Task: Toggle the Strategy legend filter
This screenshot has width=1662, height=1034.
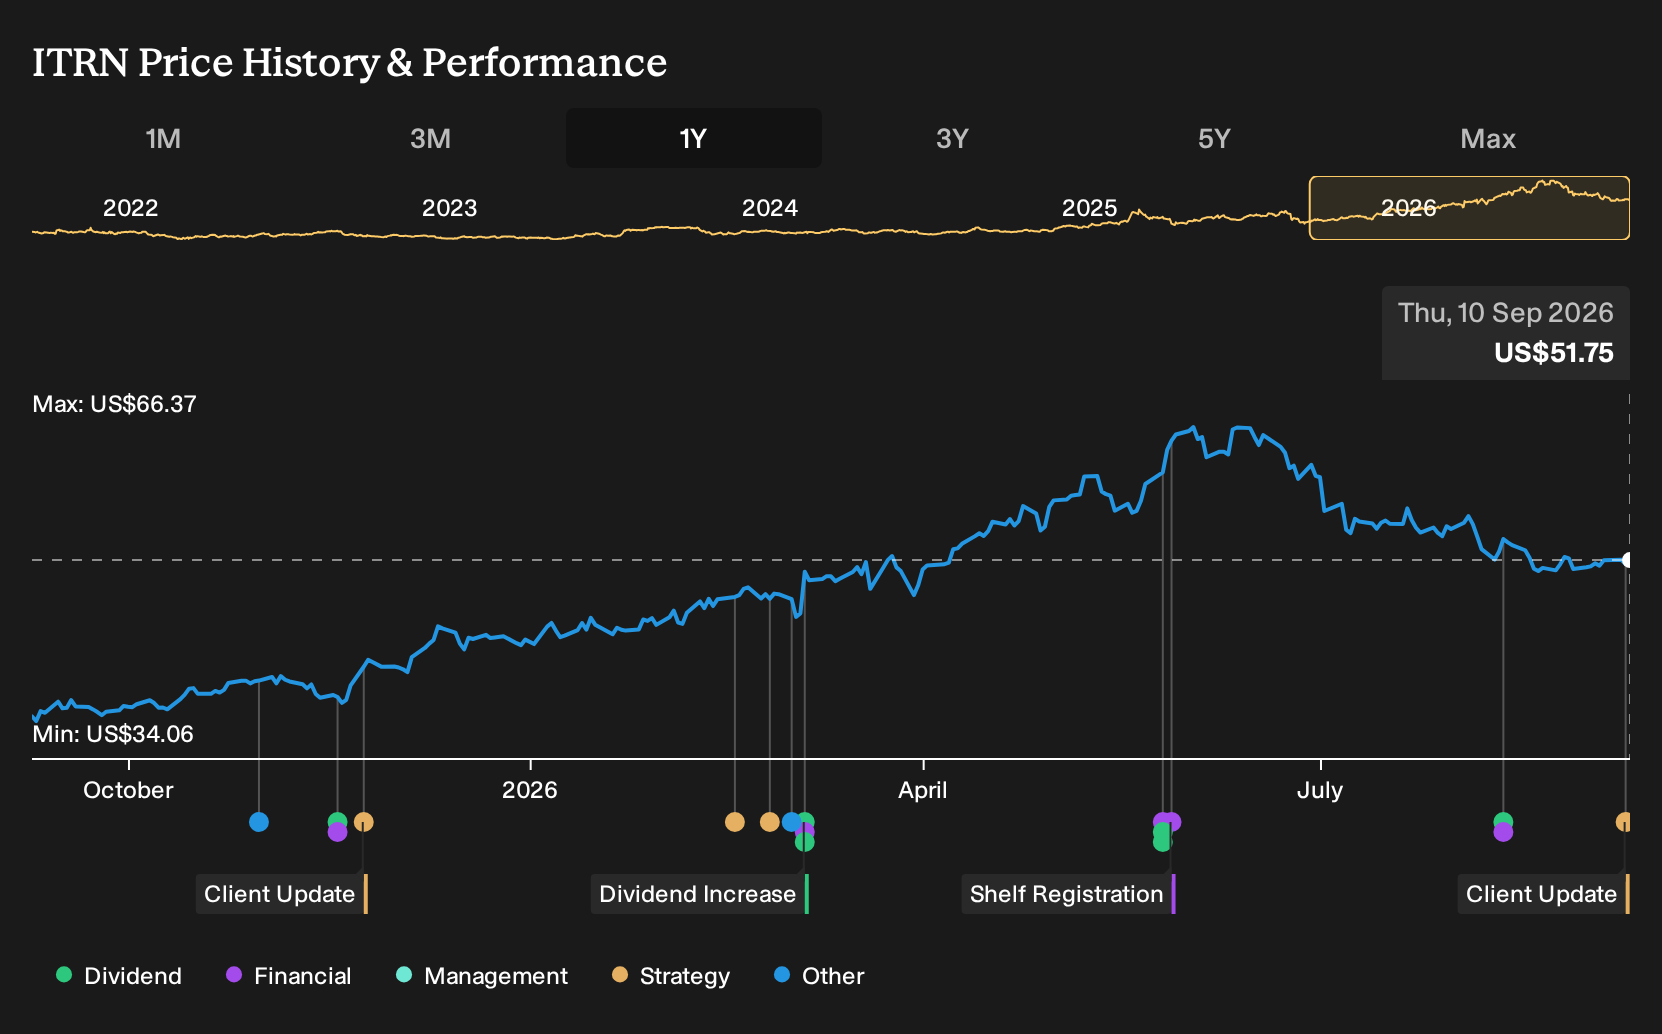Action: click(670, 976)
